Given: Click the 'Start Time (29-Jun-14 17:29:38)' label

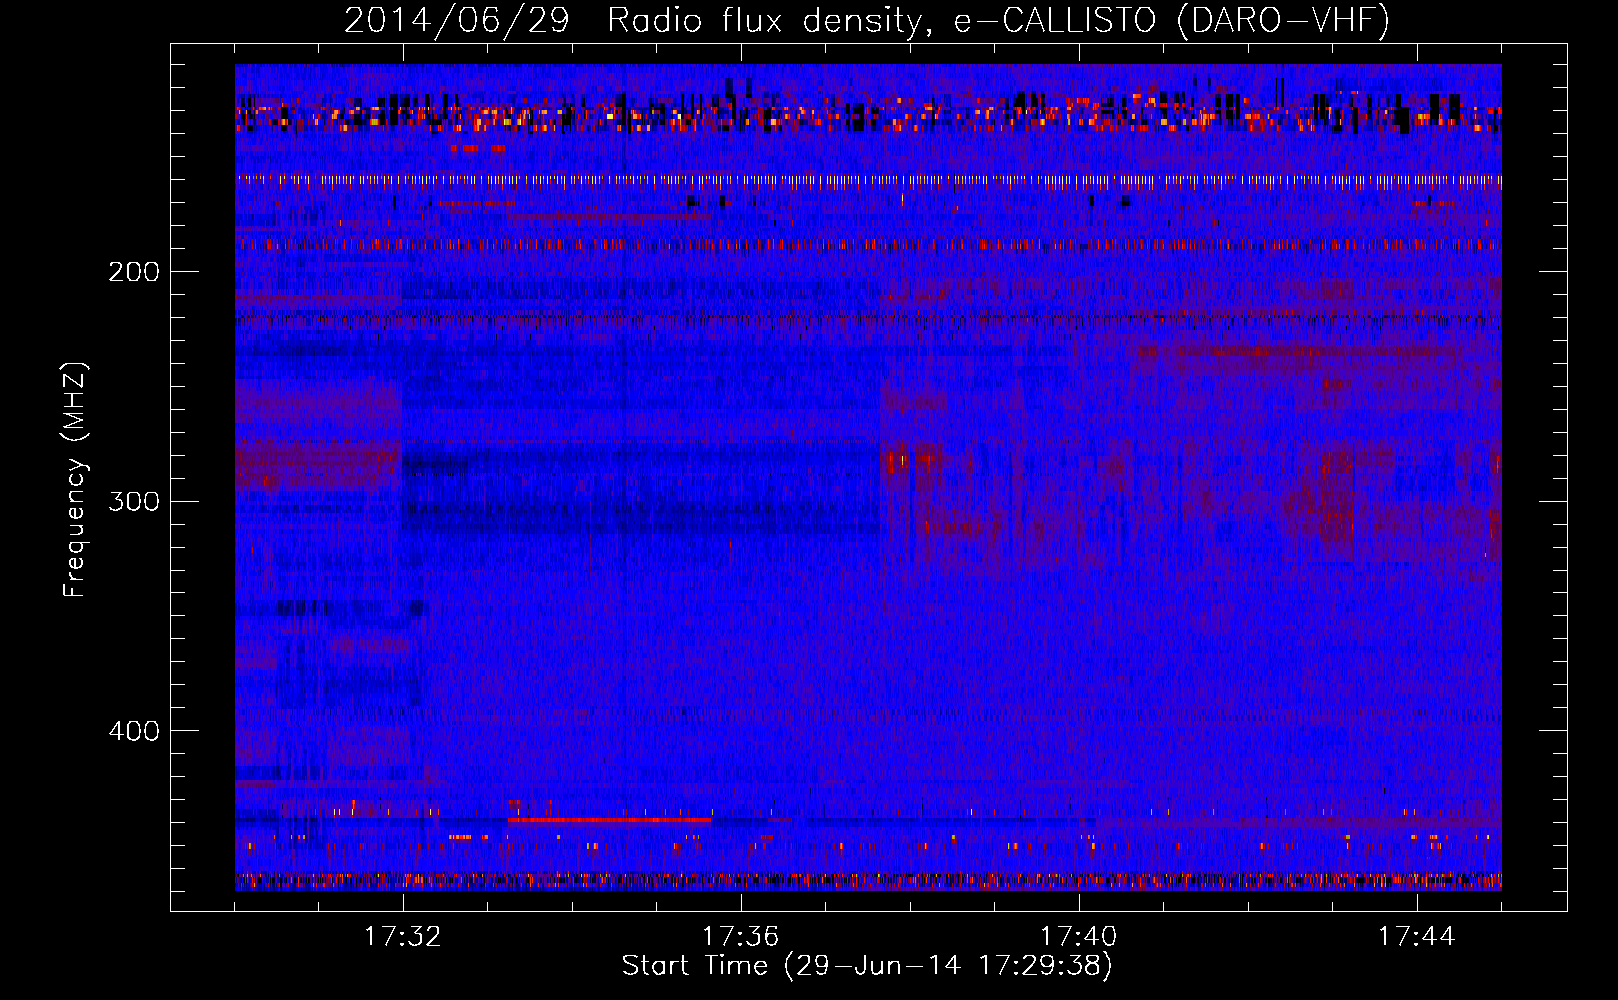Looking at the screenshot, I should coord(867,966).
